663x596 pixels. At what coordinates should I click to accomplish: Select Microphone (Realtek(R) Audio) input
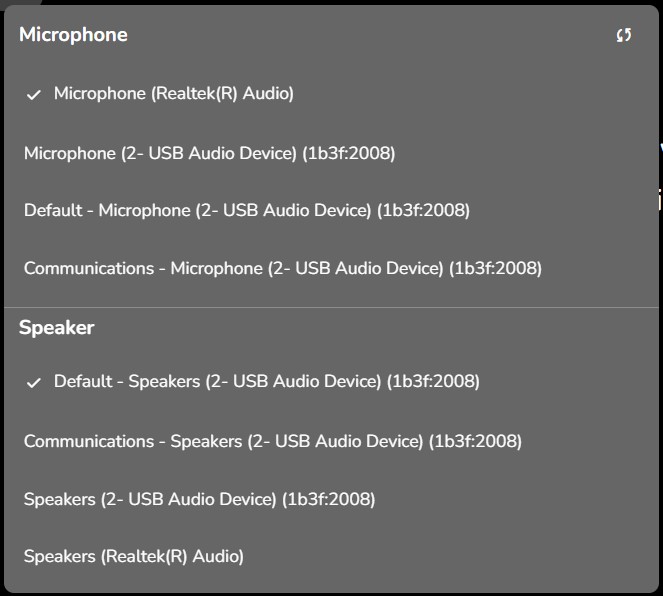pos(173,94)
